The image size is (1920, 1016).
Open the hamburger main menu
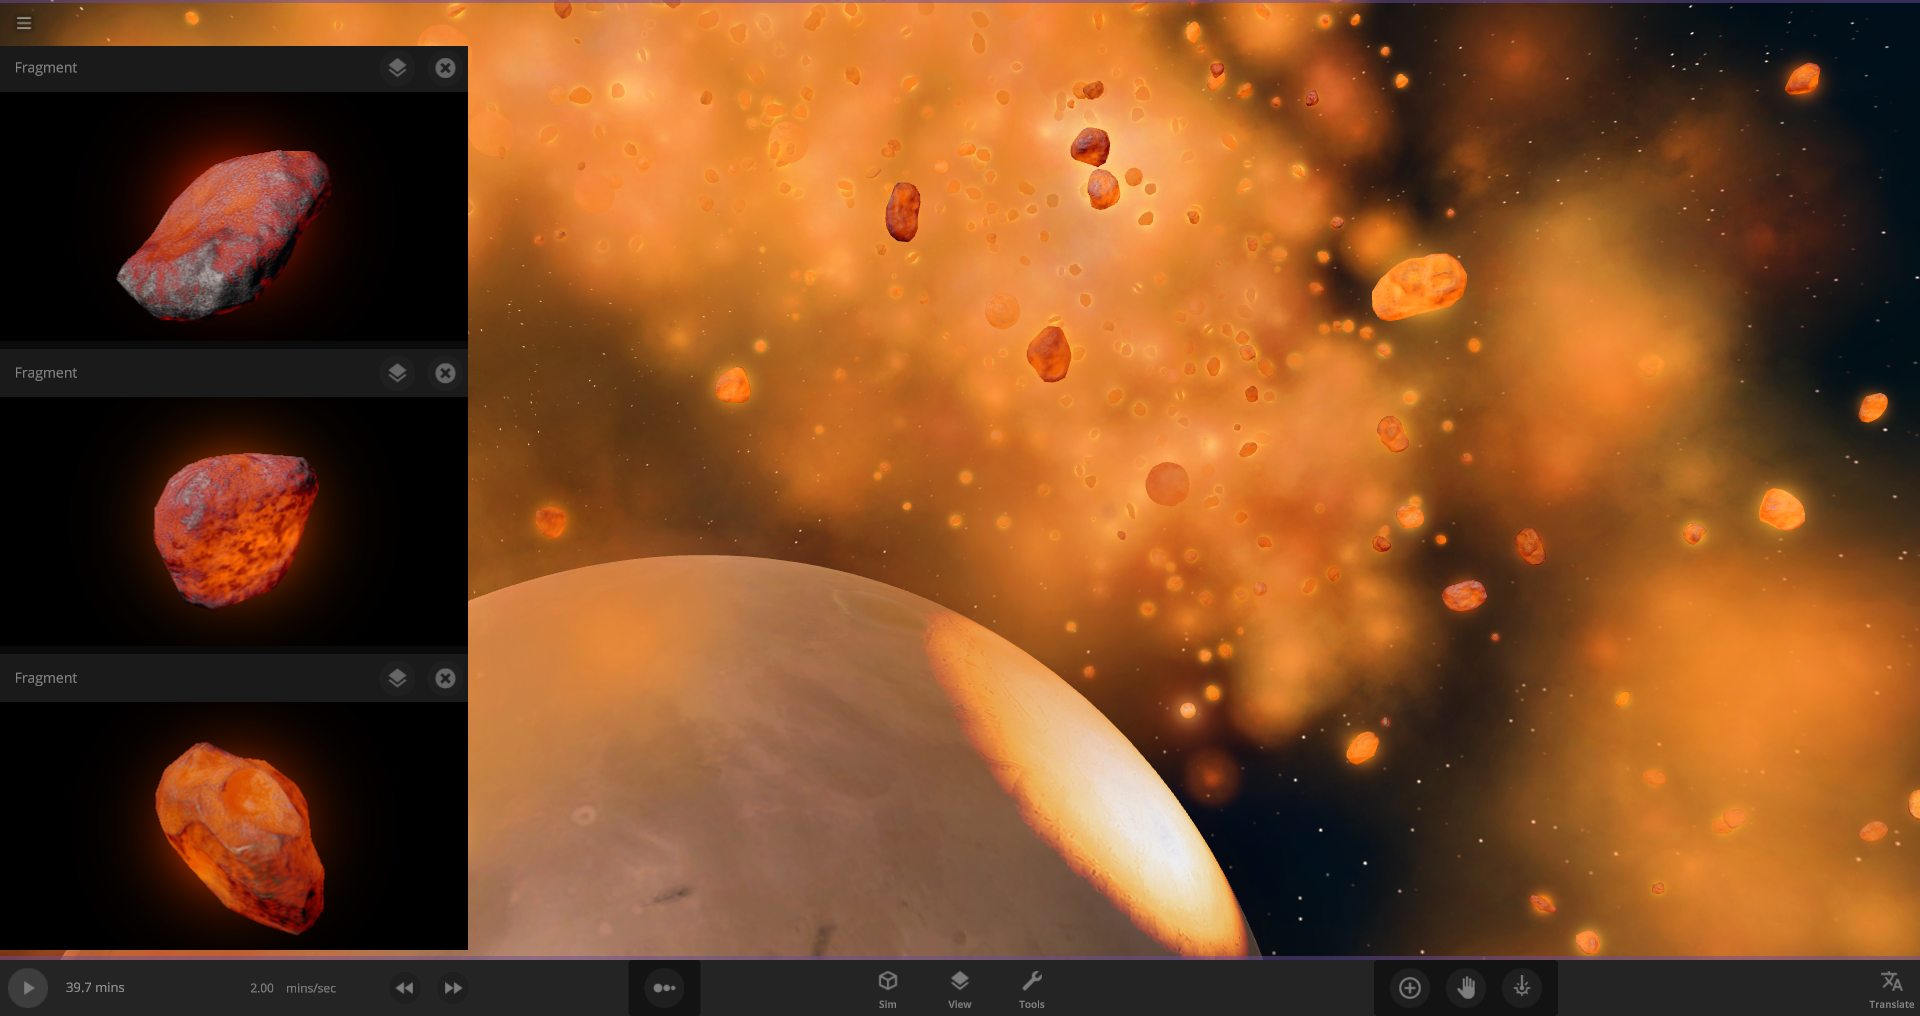click(24, 23)
